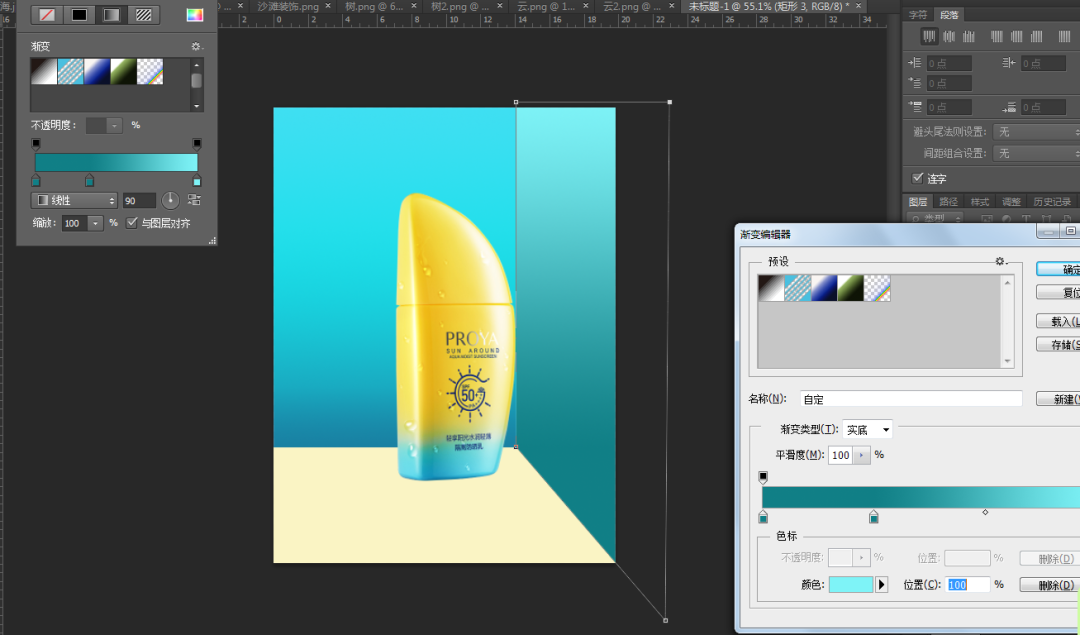Screen dimensions: 1080x635
Task: Open the 平滑度 smoothness slider arrow
Action: (x=862, y=455)
